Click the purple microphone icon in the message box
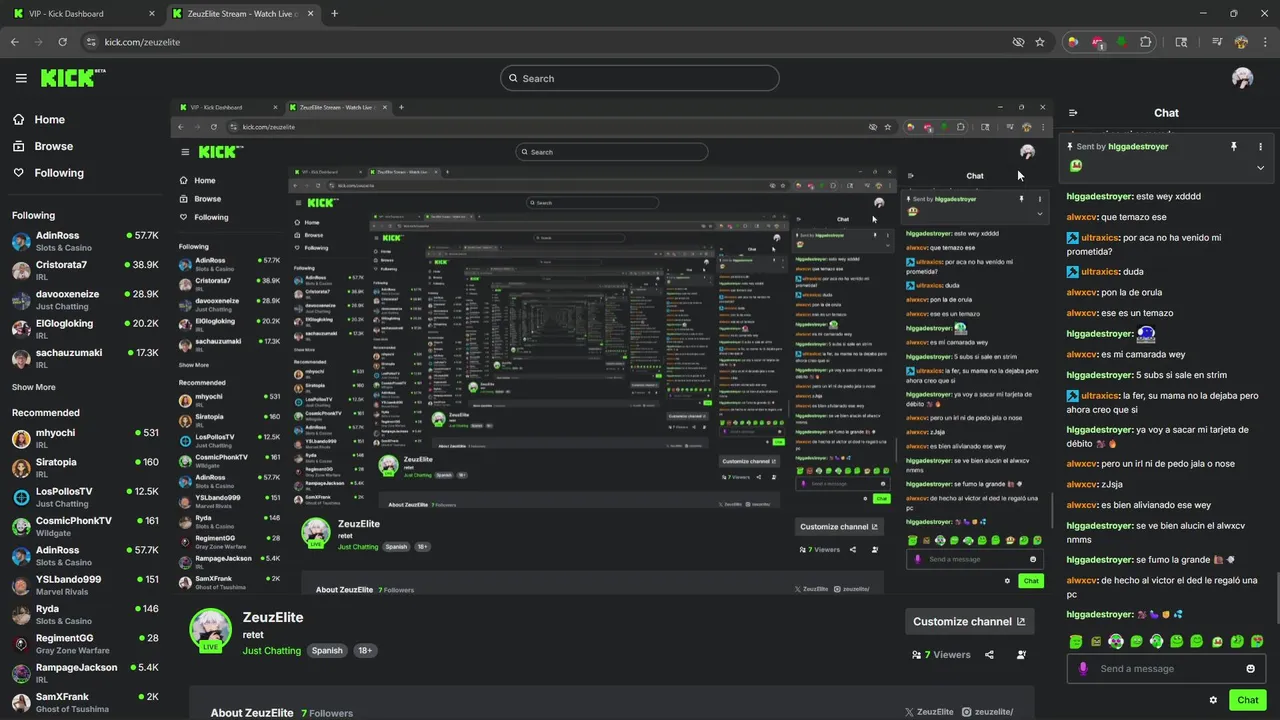Screen dimensions: 1280x720 coord(1082,668)
